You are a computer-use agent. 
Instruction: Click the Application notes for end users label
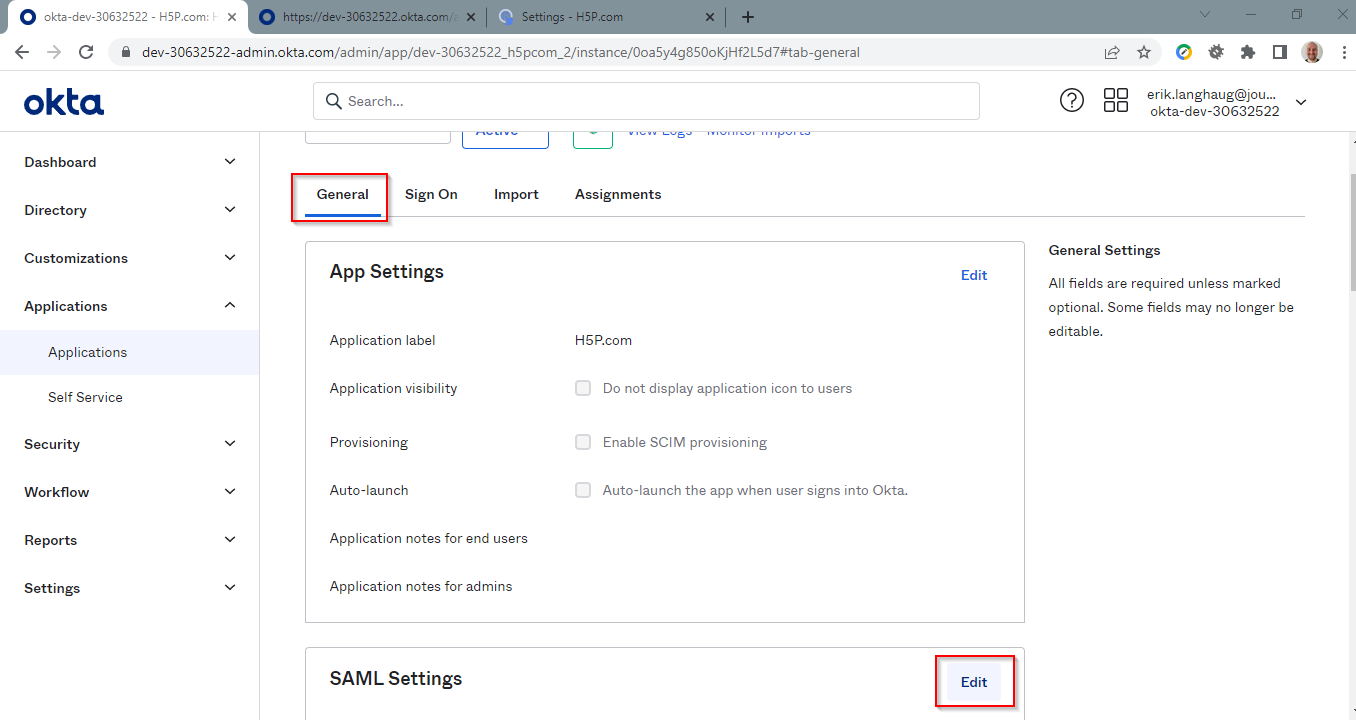point(429,538)
